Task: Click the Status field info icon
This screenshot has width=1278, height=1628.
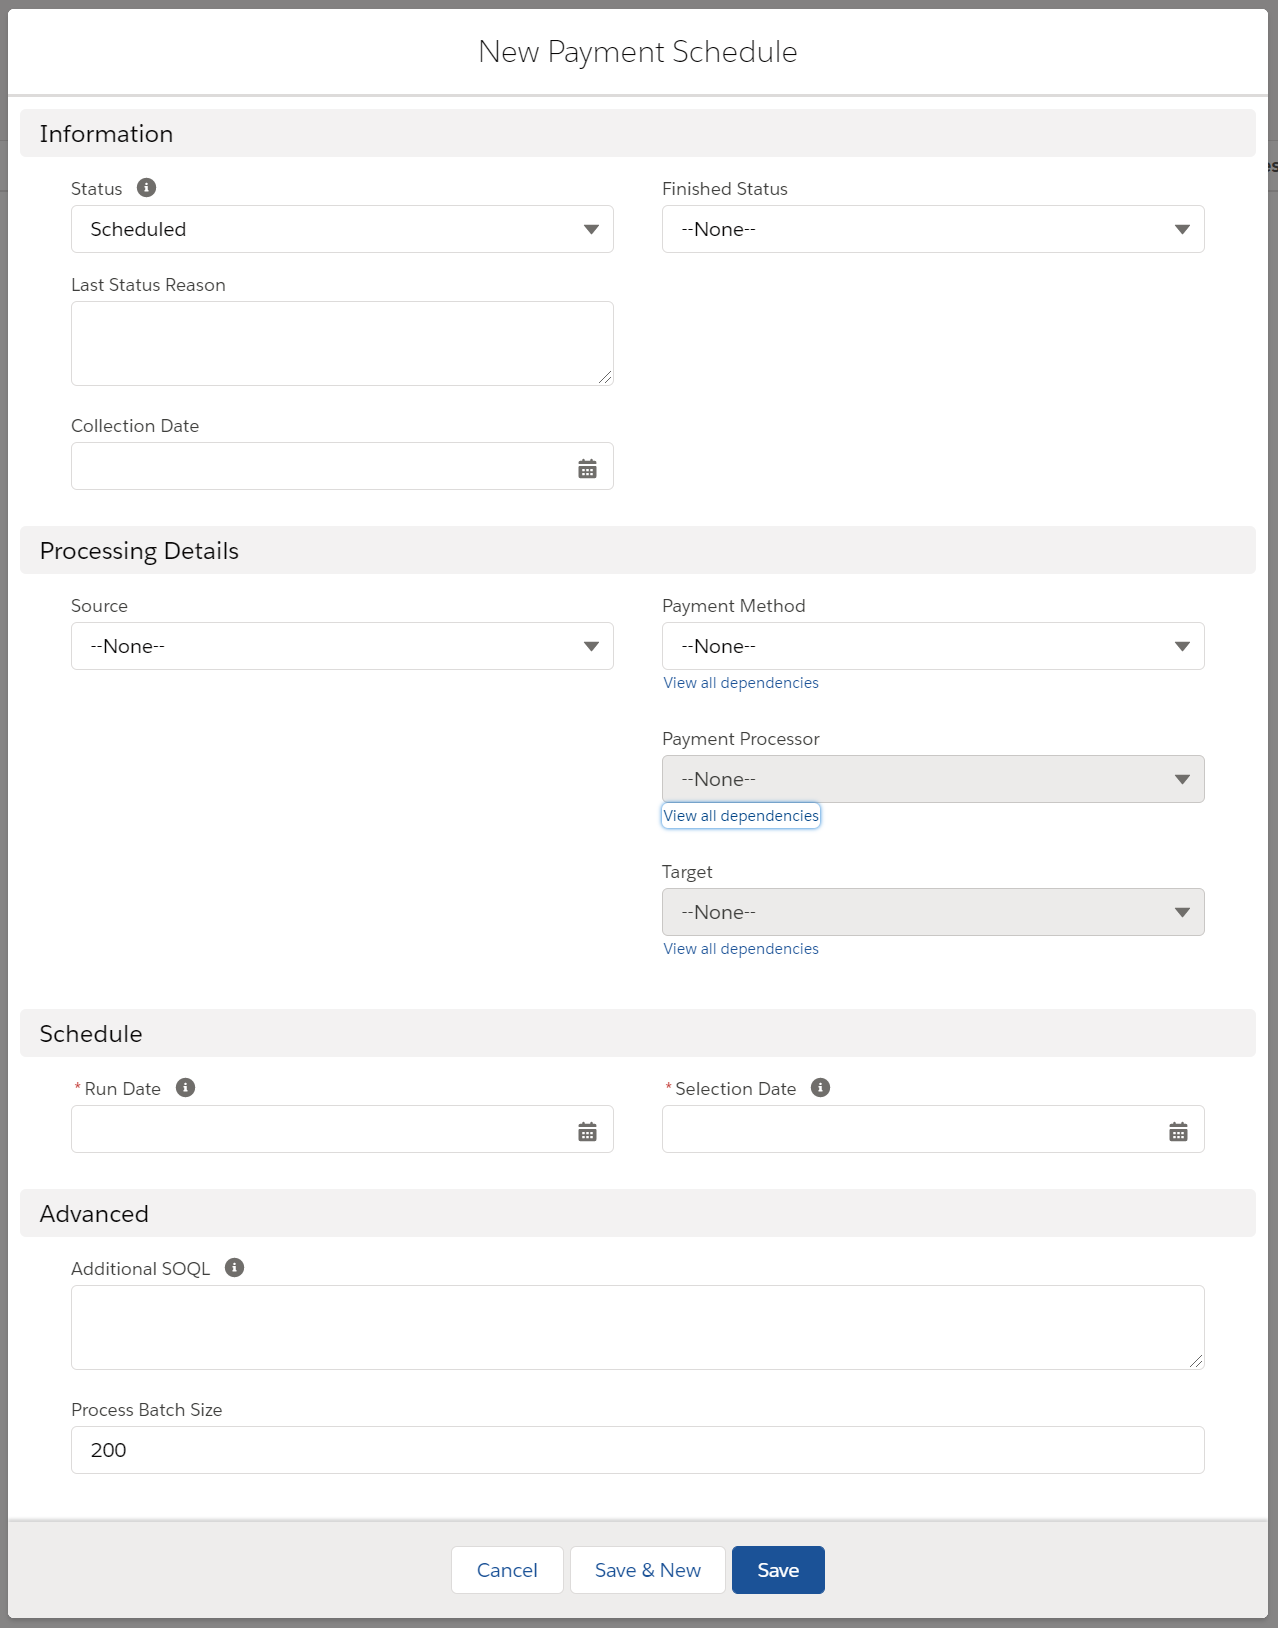Action: pyautogui.click(x=146, y=188)
